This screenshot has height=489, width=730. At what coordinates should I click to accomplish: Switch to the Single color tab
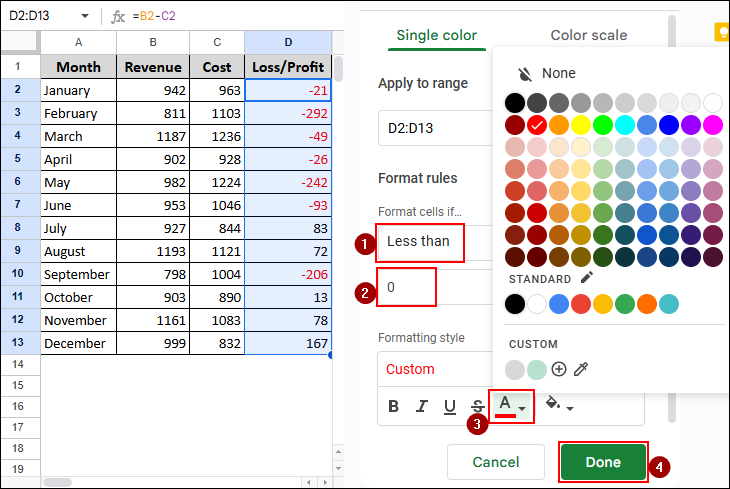(x=437, y=35)
